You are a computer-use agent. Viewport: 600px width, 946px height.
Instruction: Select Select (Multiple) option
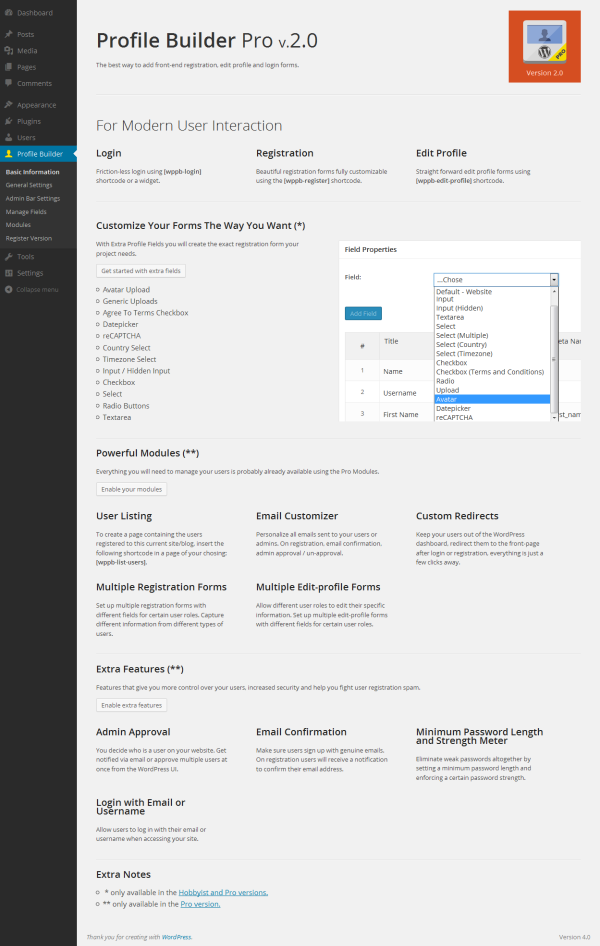462,335
